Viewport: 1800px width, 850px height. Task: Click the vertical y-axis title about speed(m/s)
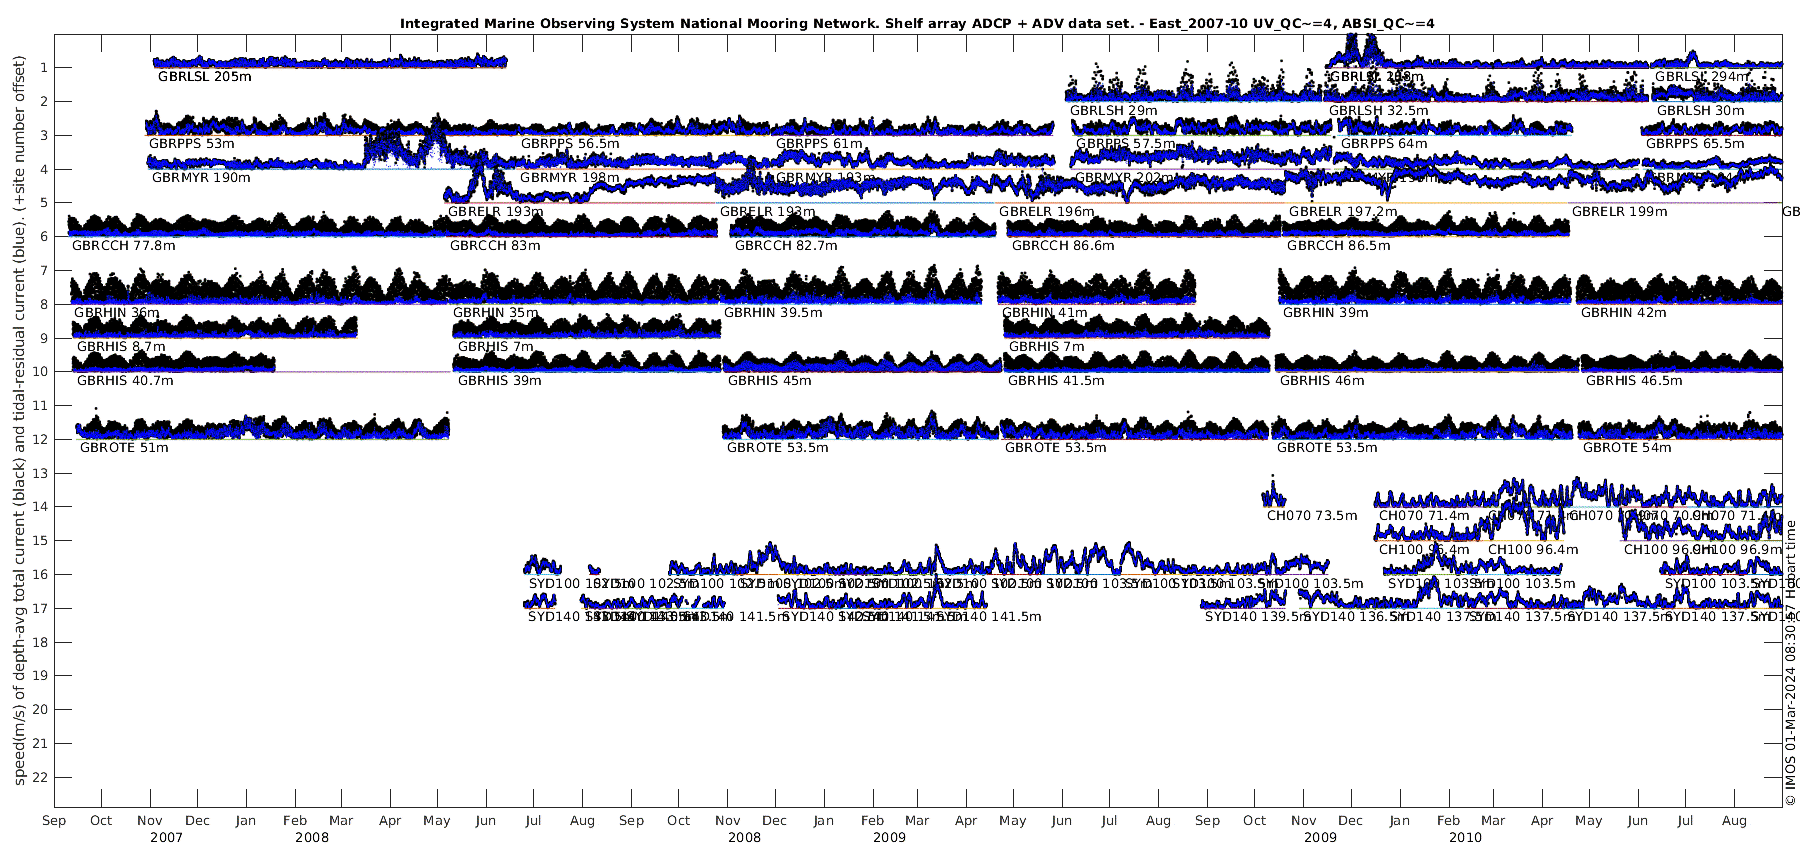pos(19,420)
